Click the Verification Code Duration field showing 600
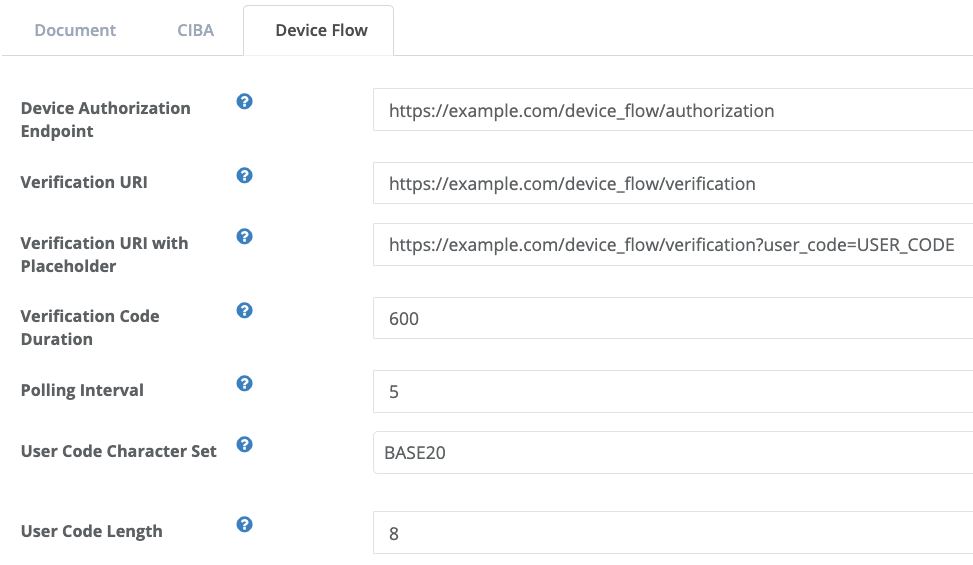This screenshot has width=973, height=565. (673, 318)
